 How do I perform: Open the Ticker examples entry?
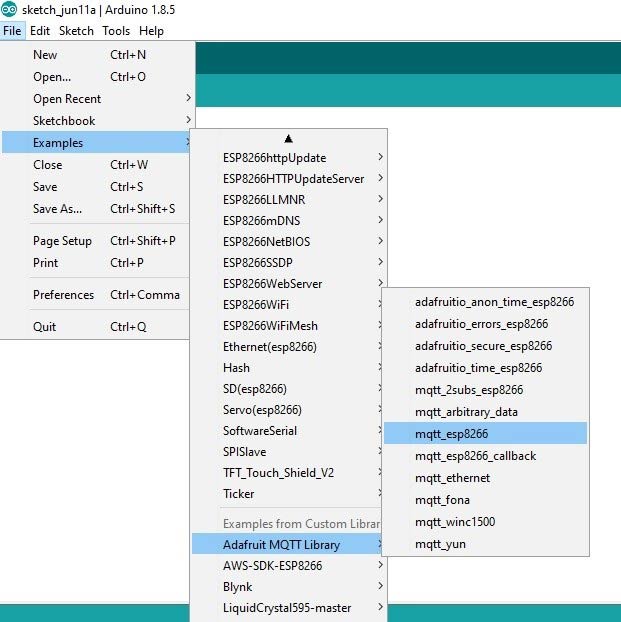(286, 494)
